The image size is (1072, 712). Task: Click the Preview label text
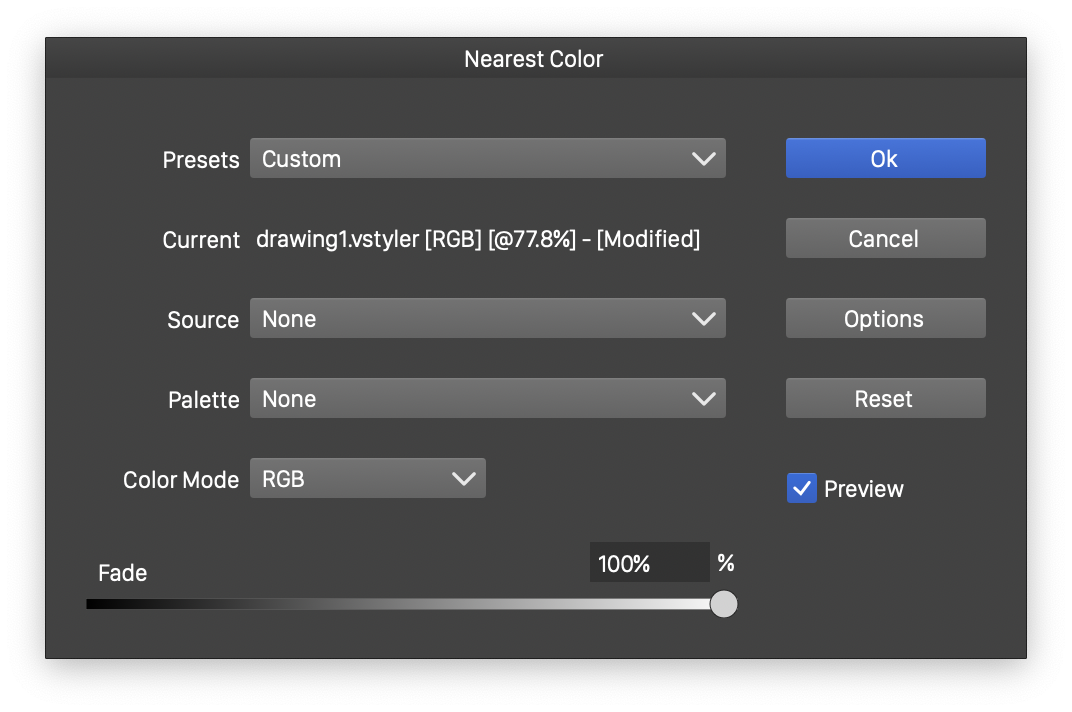[x=863, y=489]
